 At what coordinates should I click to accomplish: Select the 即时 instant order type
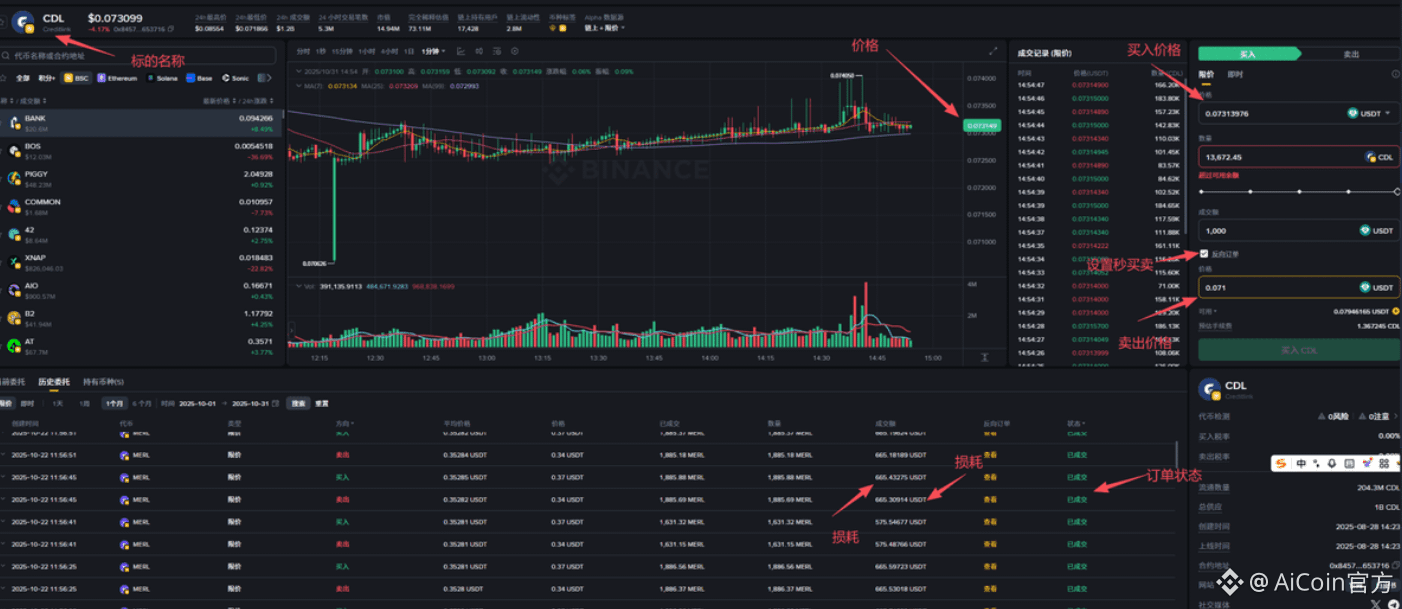1235,74
